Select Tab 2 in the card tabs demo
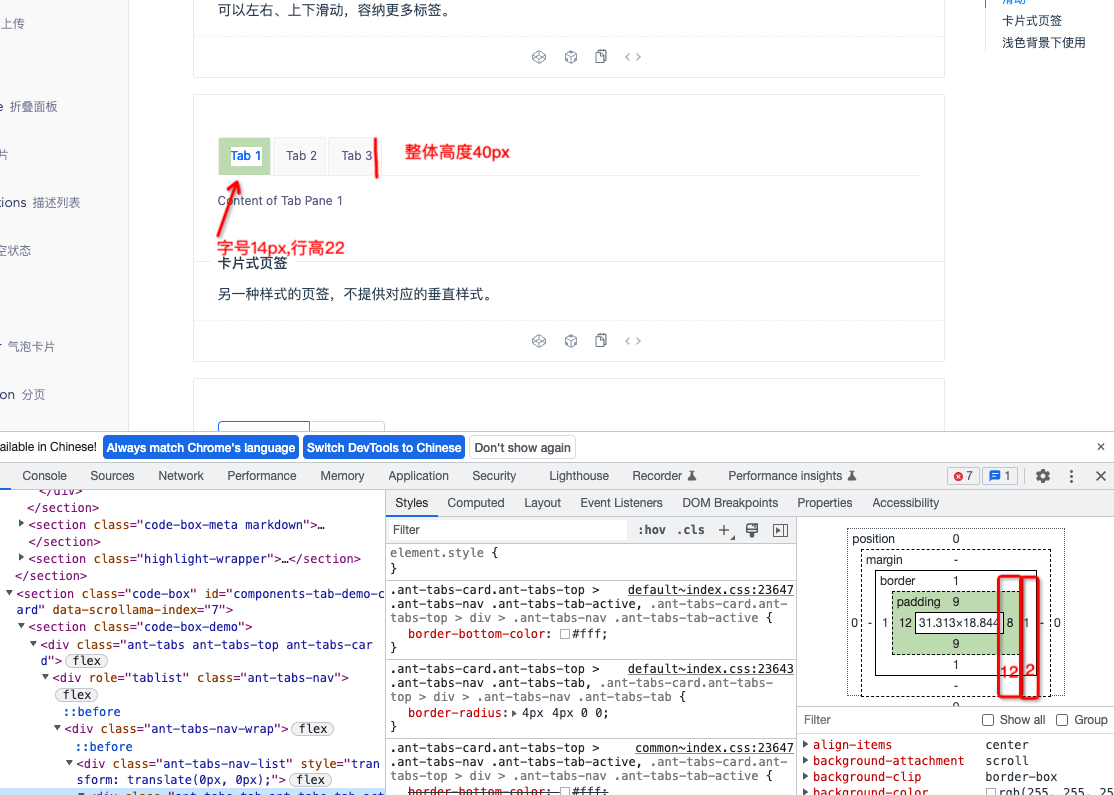Viewport: 1114px width, 795px height. (301, 156)
